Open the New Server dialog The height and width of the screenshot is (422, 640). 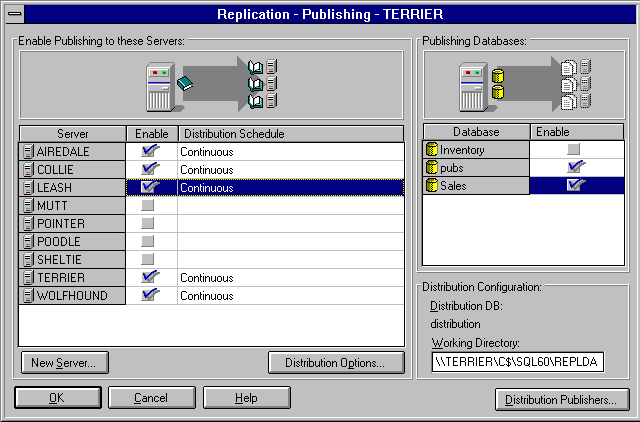pos(64,362)
